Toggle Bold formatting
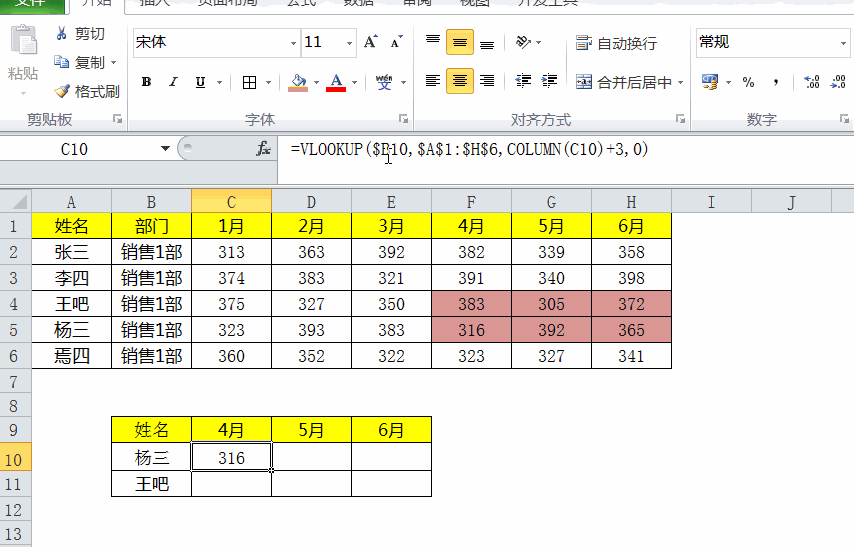854x547 pixels. click(x=146, y=82)
